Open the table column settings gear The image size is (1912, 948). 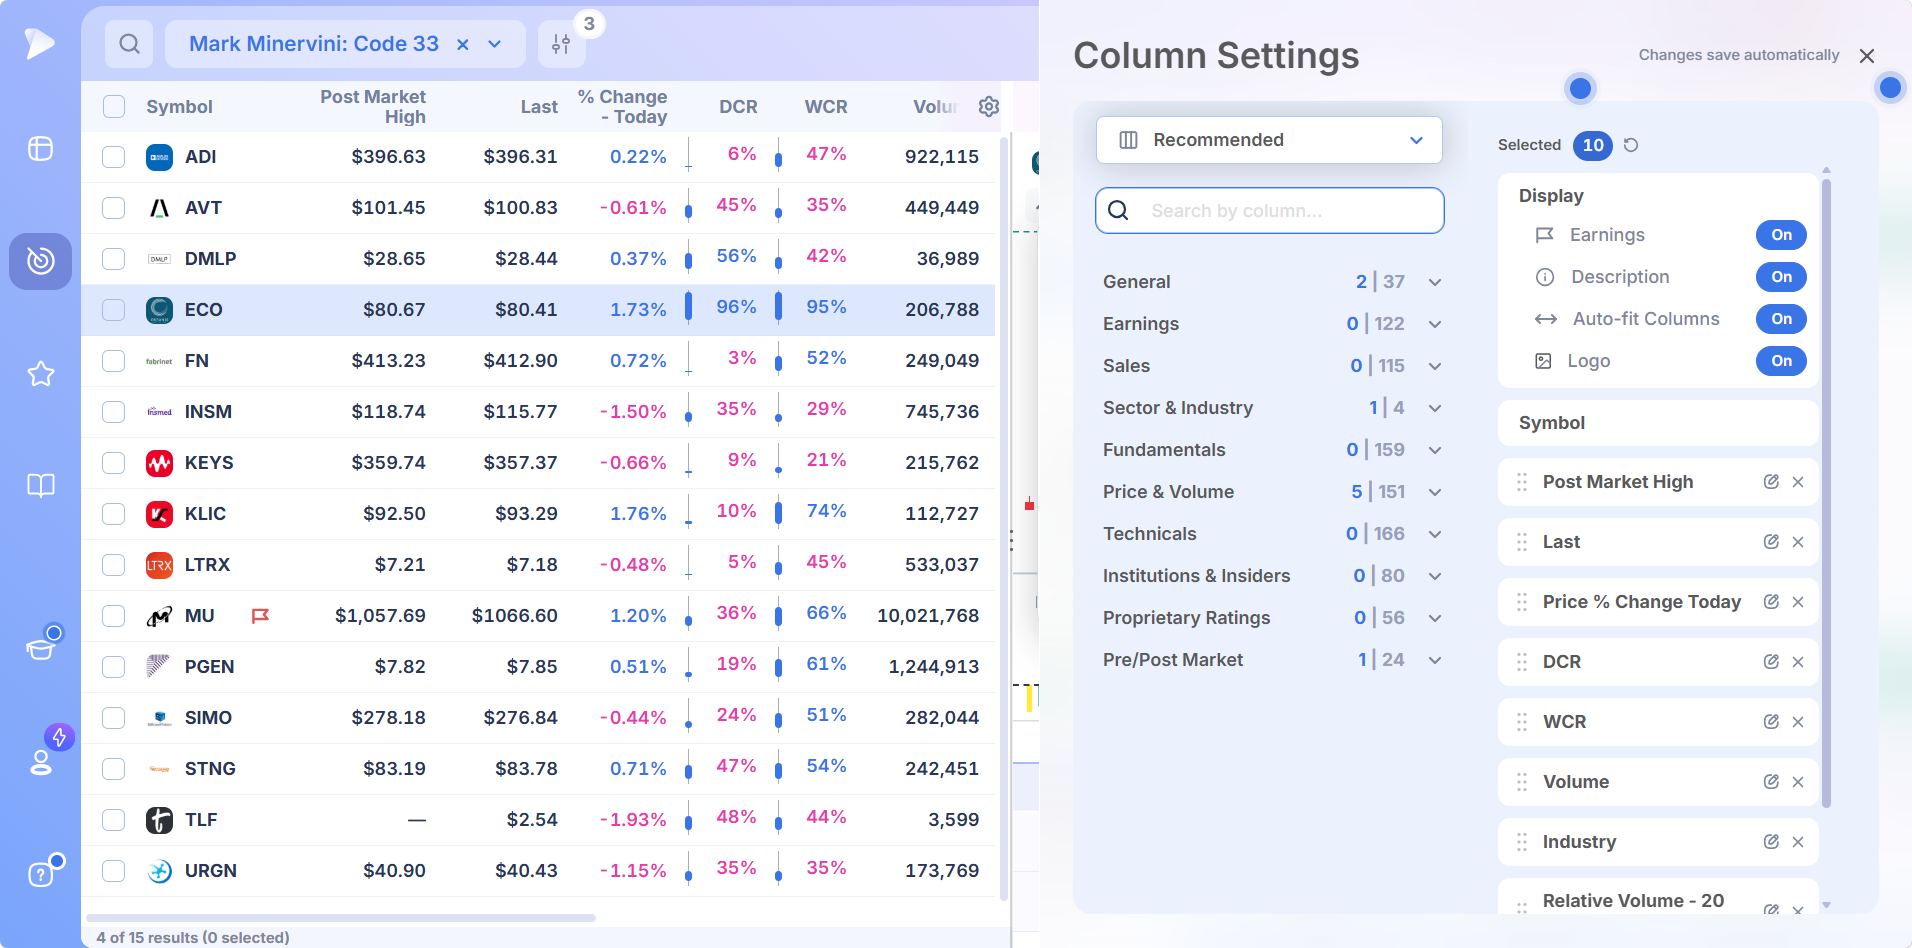tap(988, 106)
